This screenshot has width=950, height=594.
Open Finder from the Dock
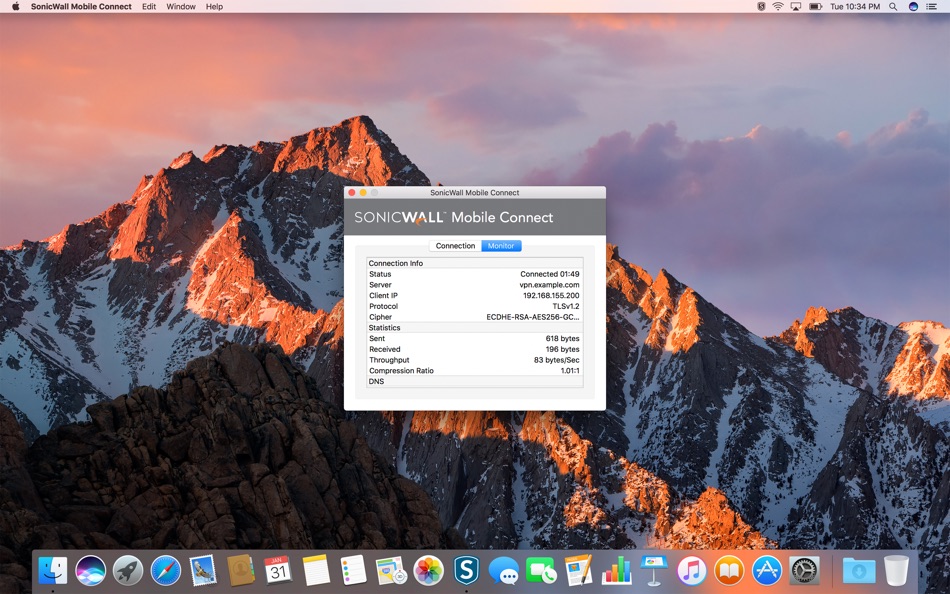tap(53, 571)
